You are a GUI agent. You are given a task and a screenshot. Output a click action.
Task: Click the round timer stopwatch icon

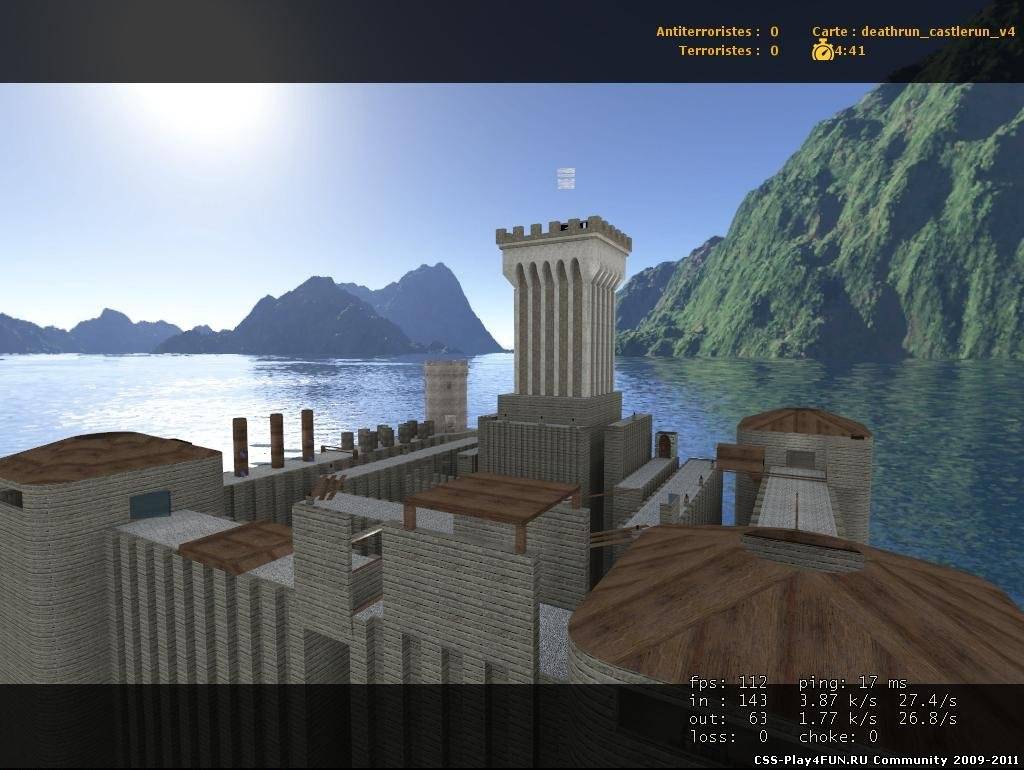click(x=822, y=50)
